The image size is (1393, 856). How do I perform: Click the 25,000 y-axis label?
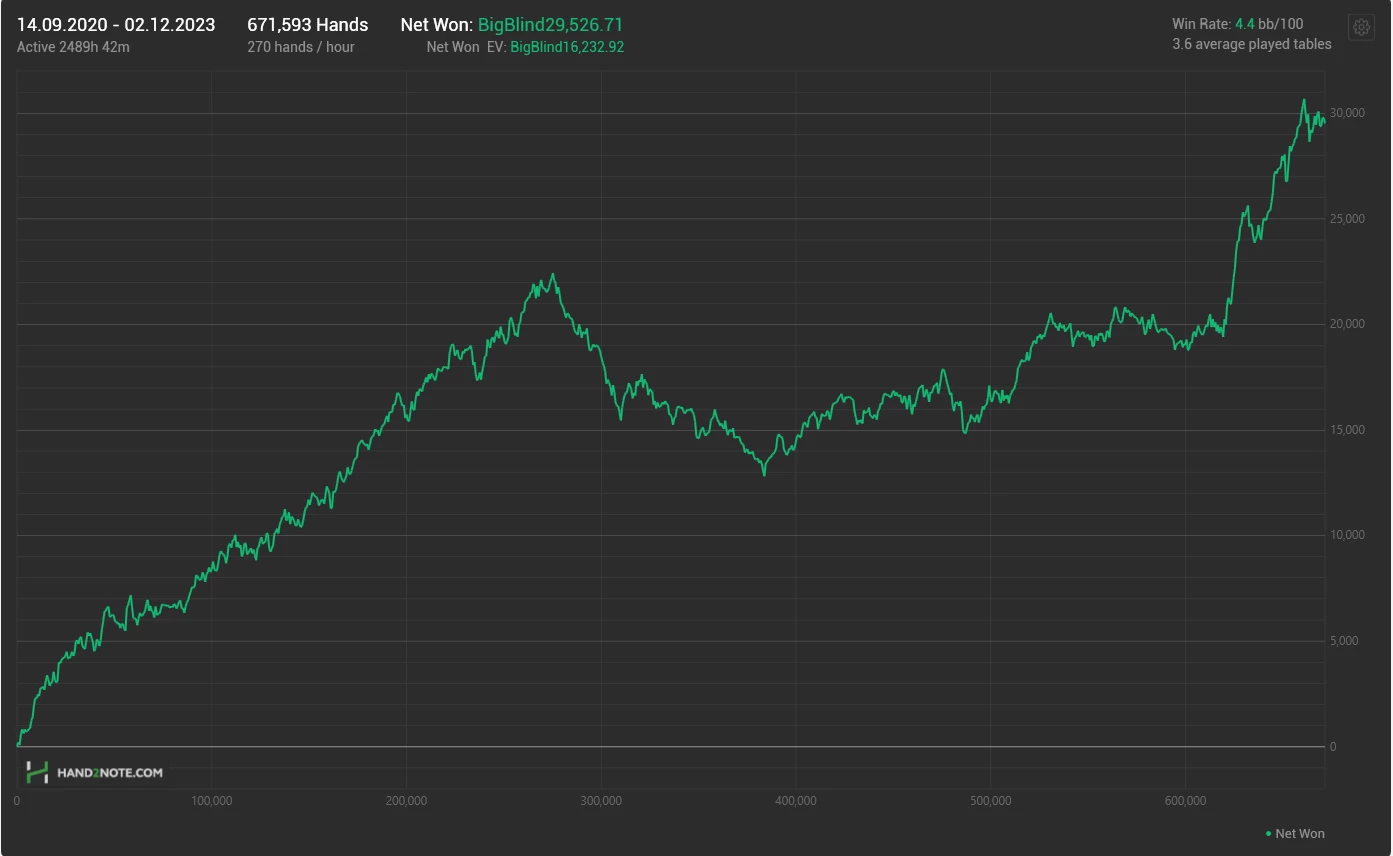coord(1347,219)
